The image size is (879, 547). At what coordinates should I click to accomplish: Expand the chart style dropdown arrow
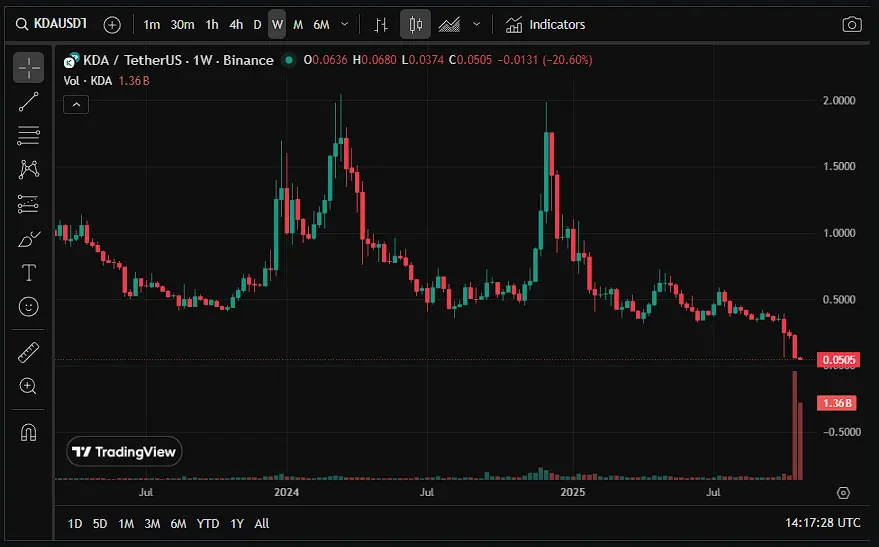click(x=476, y=25)
